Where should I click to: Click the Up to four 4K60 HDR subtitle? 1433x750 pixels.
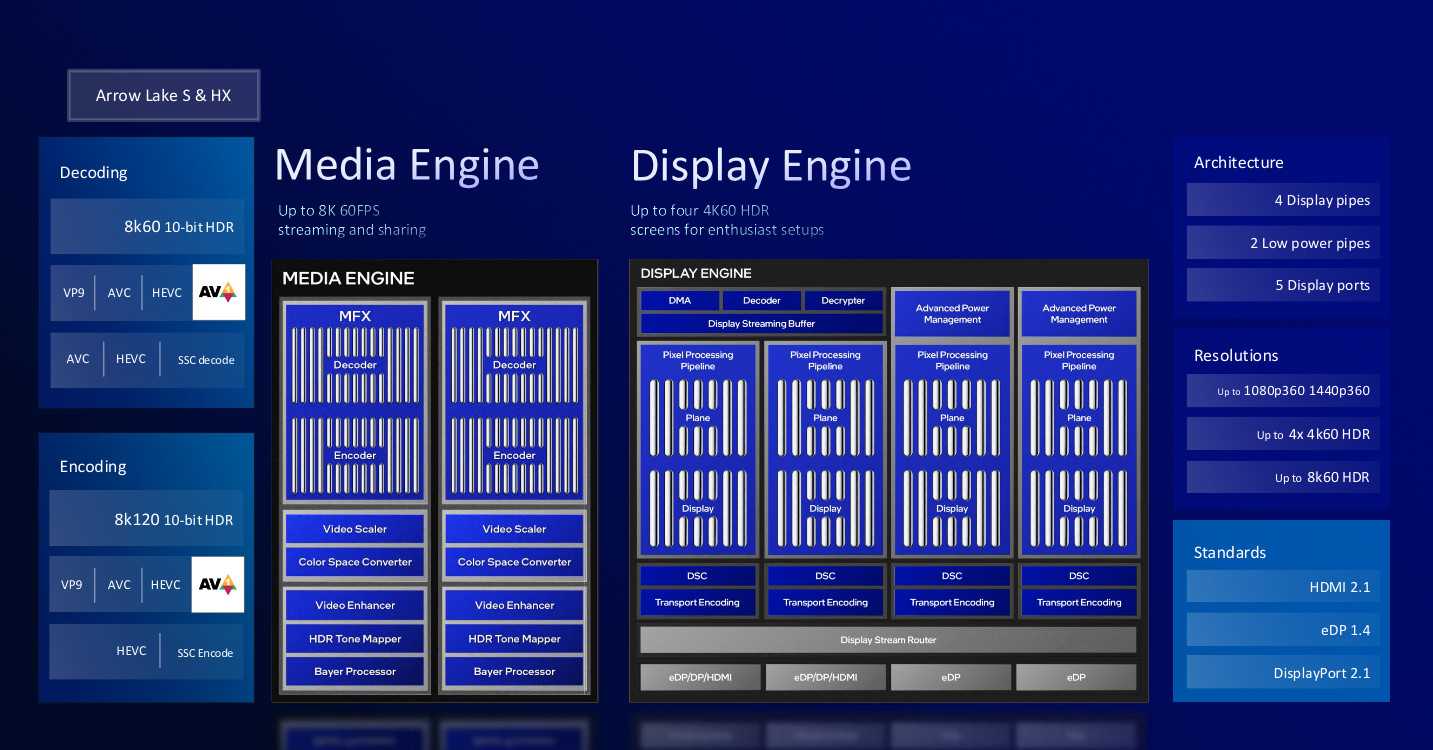[700, 210]
